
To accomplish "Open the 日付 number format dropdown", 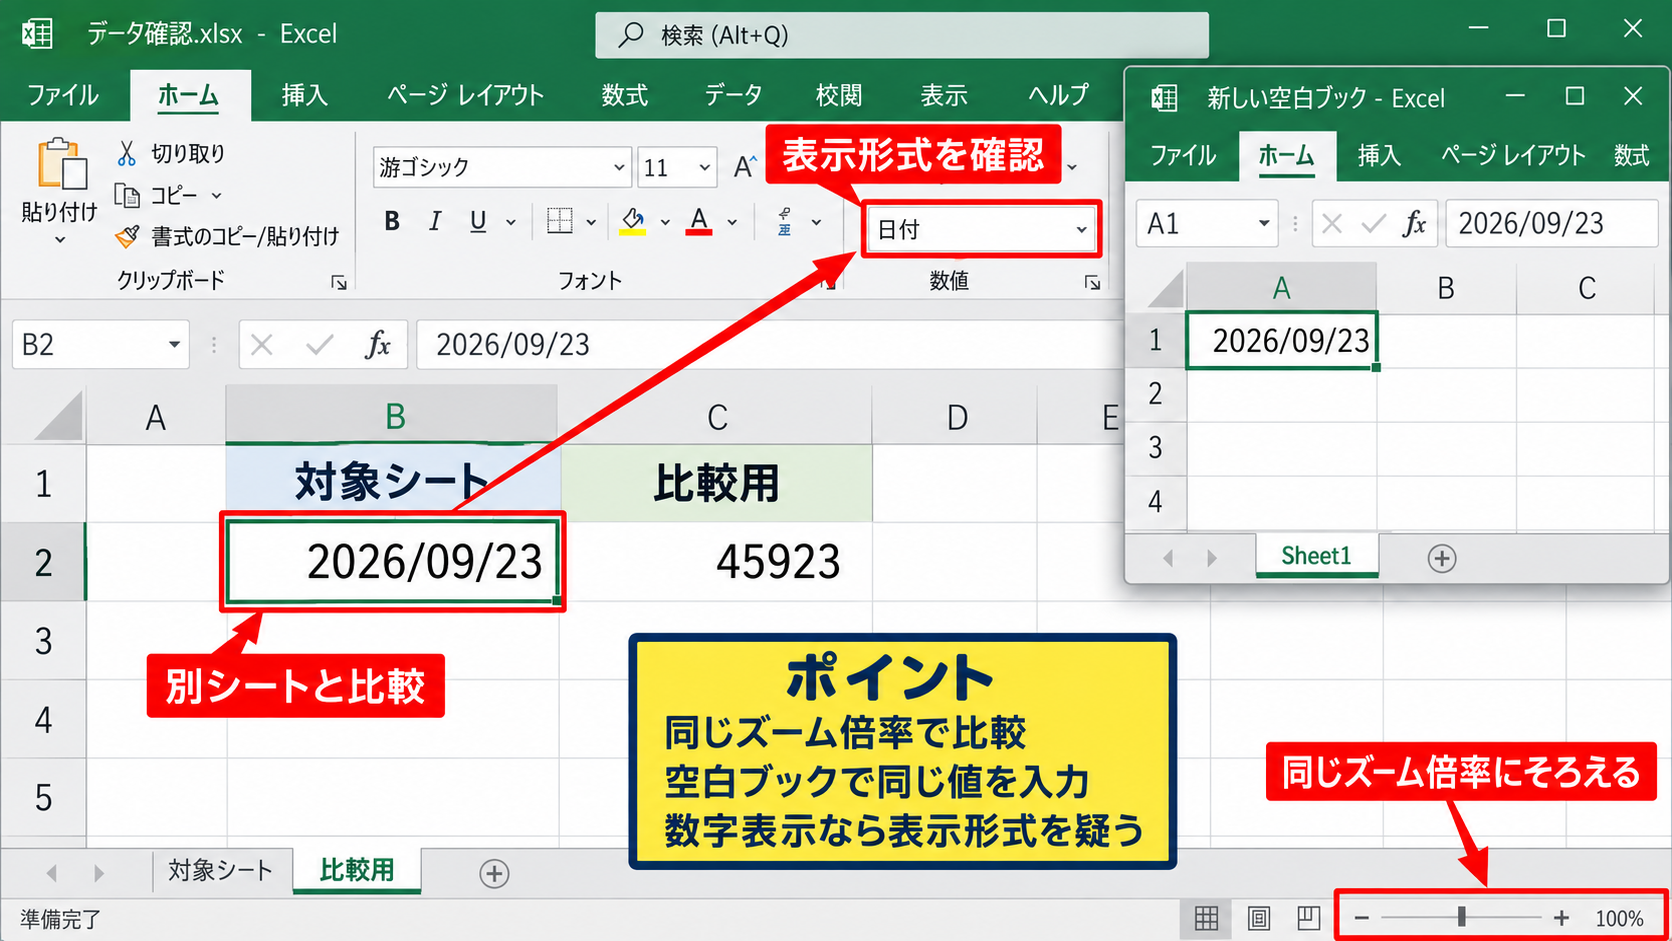I will tap(1081, 230).
